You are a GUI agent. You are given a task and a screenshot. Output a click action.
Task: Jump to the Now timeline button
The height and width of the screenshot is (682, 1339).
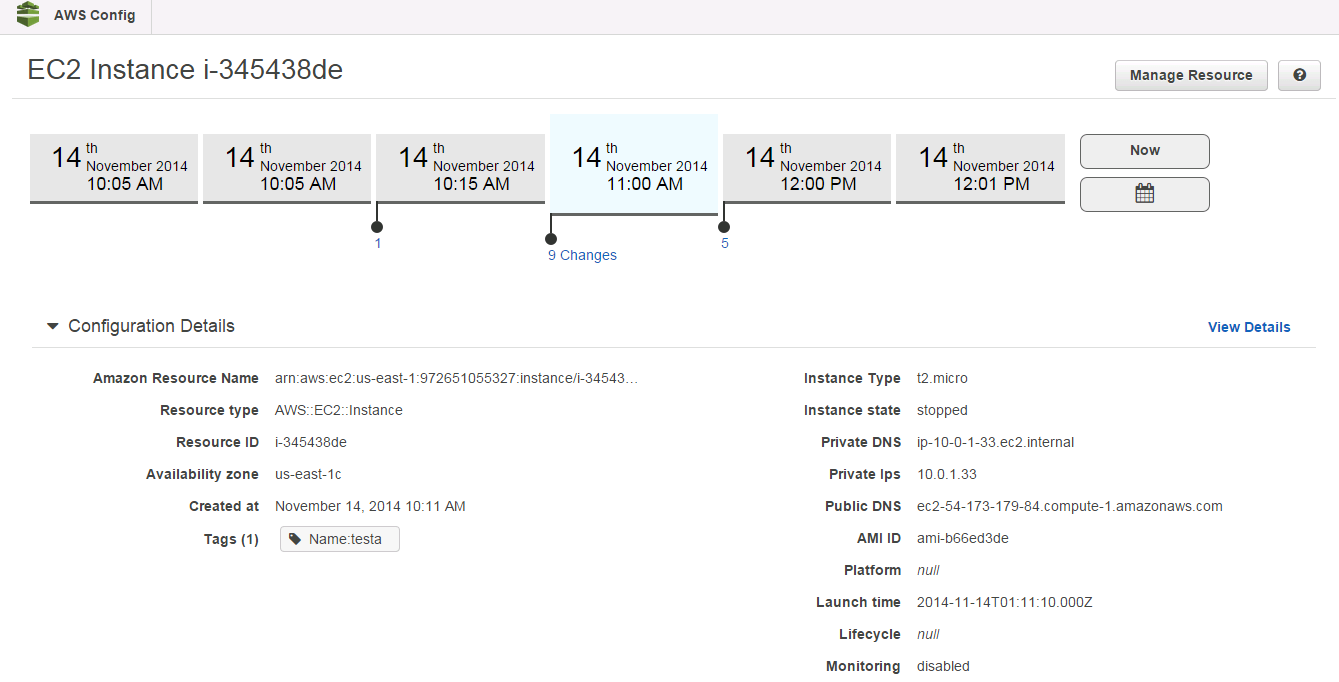(x=1145, y=151)
